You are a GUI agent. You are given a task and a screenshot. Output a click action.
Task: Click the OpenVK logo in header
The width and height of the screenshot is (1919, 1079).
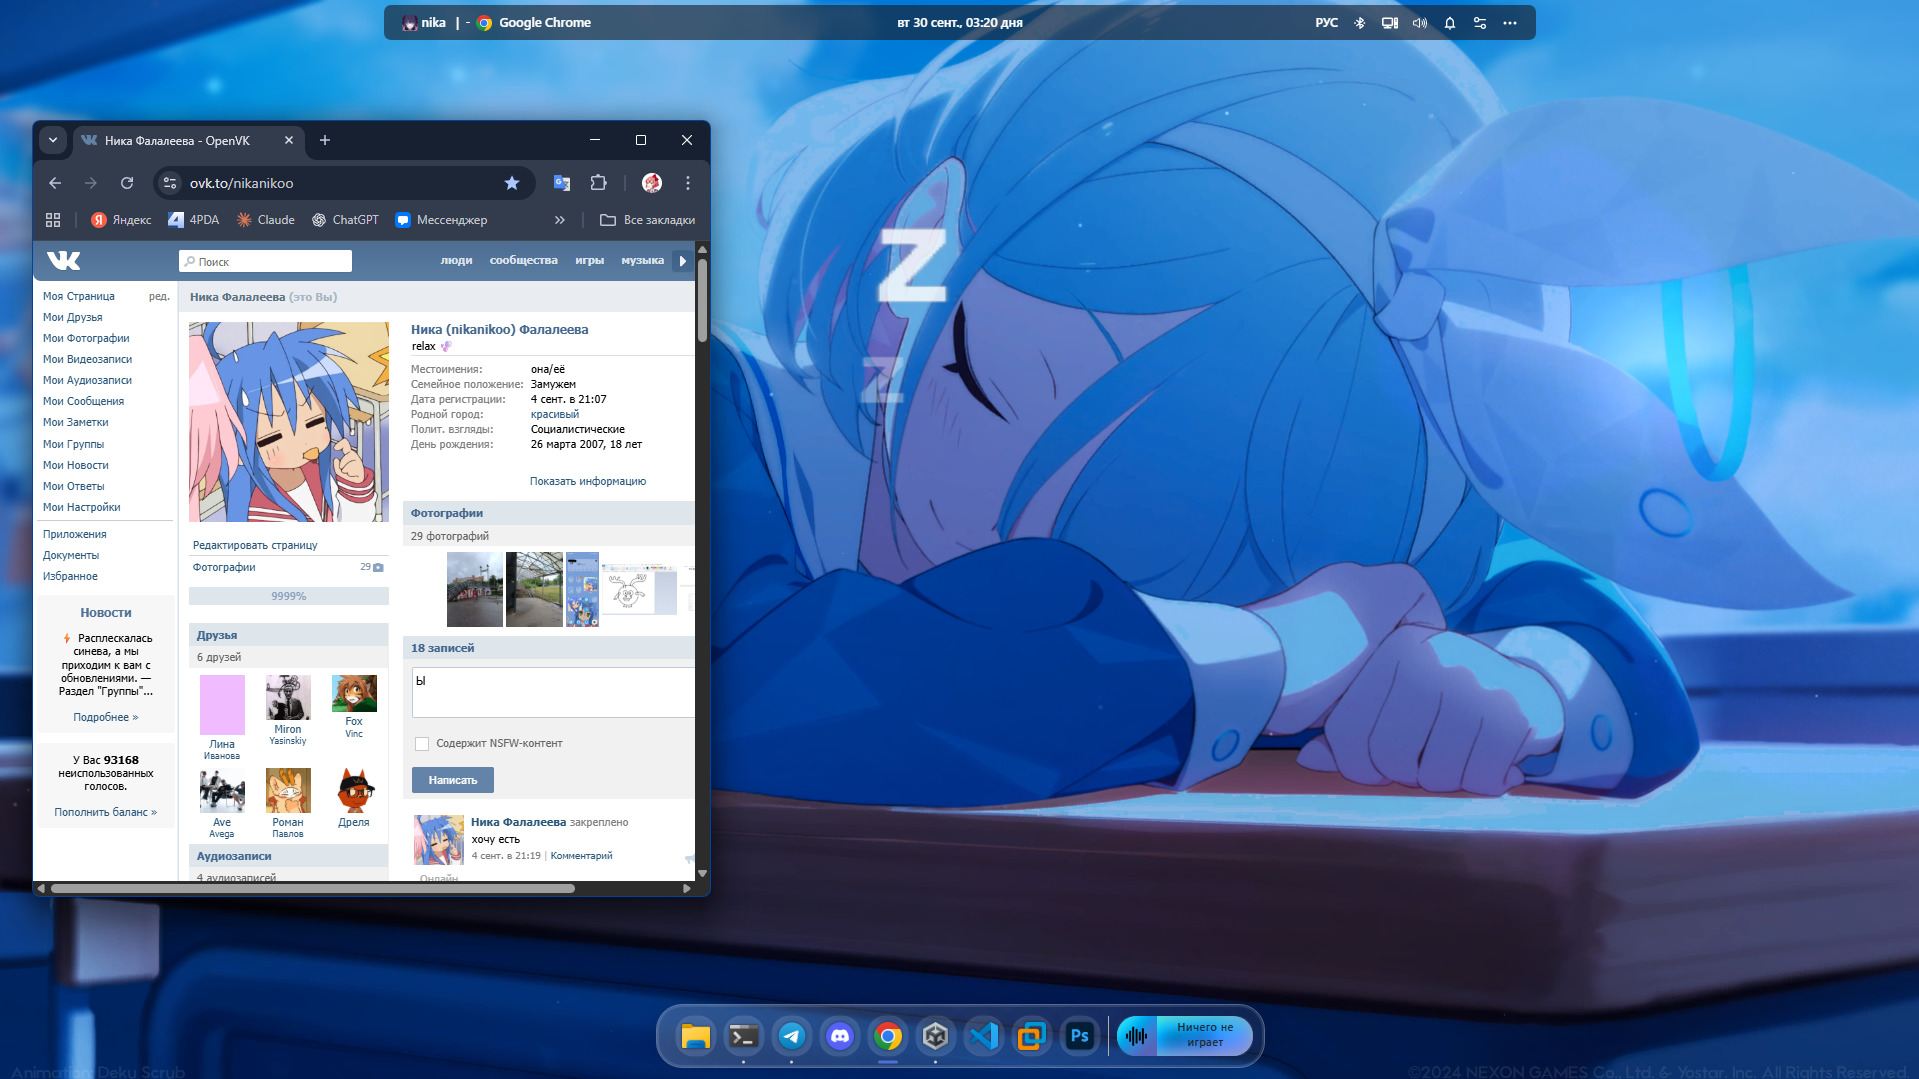pyautogui.click(x=64, y=261)
